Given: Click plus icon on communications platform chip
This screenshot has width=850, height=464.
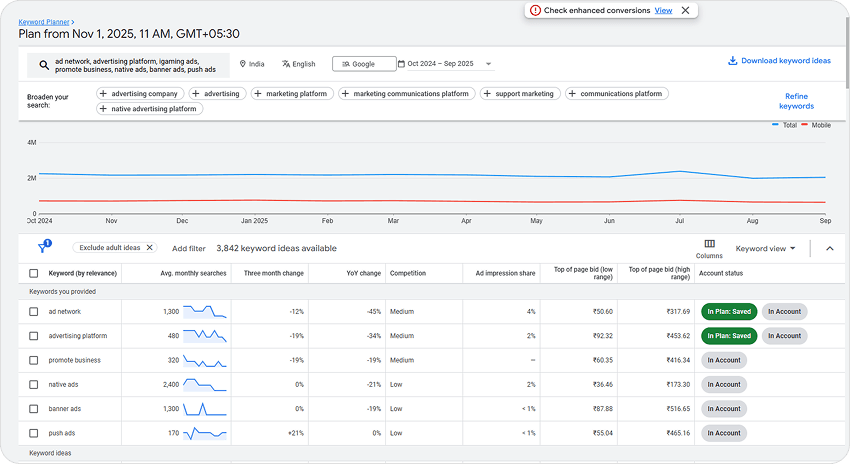Looking at the screenshot, I should tap(572, 94).
